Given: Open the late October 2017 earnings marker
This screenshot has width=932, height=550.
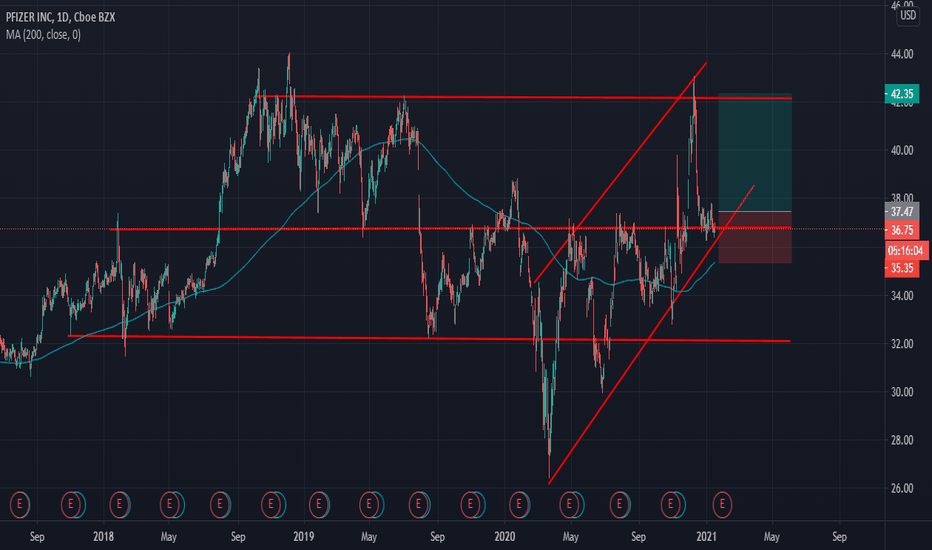Looking at the screenshot, I should click(x=71, y=505).
